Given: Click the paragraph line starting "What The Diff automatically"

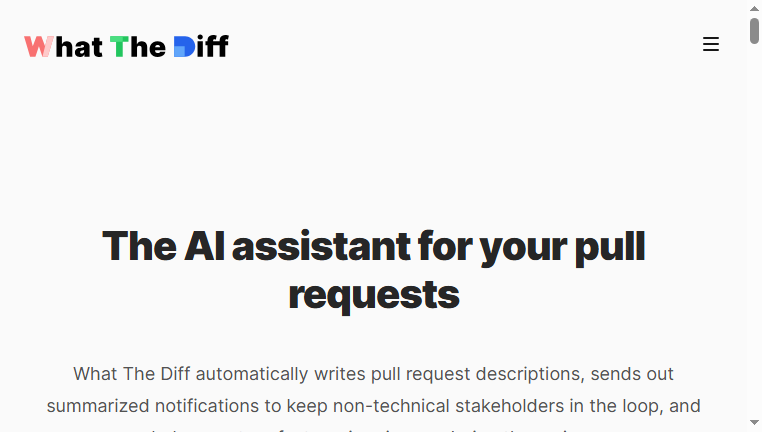Looking at the screenshot, I should click(x=373, y=374).
